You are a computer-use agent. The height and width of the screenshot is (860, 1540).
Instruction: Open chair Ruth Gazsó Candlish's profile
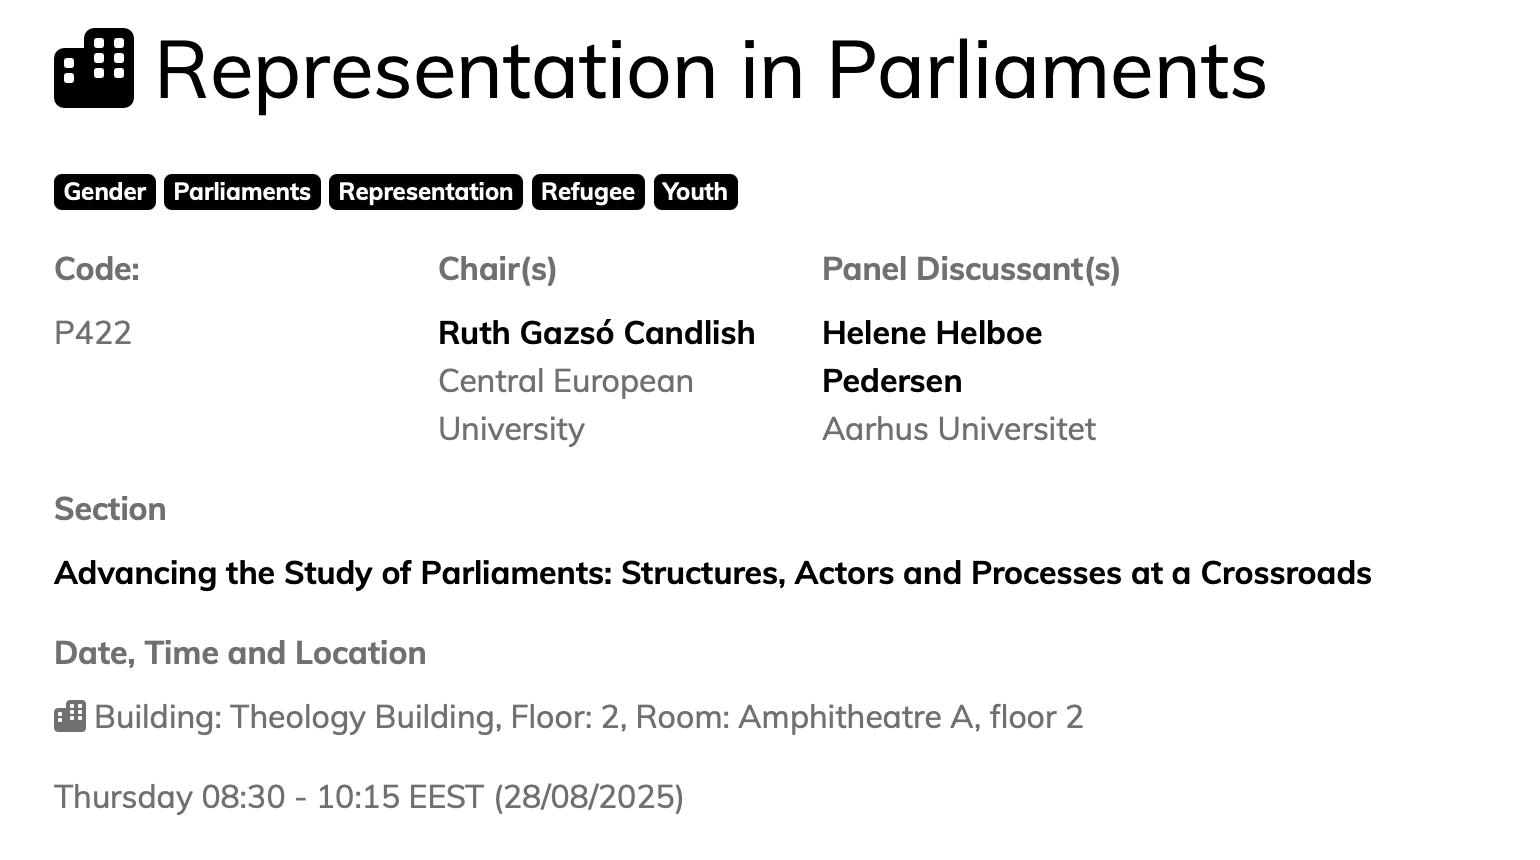(596, 333)
